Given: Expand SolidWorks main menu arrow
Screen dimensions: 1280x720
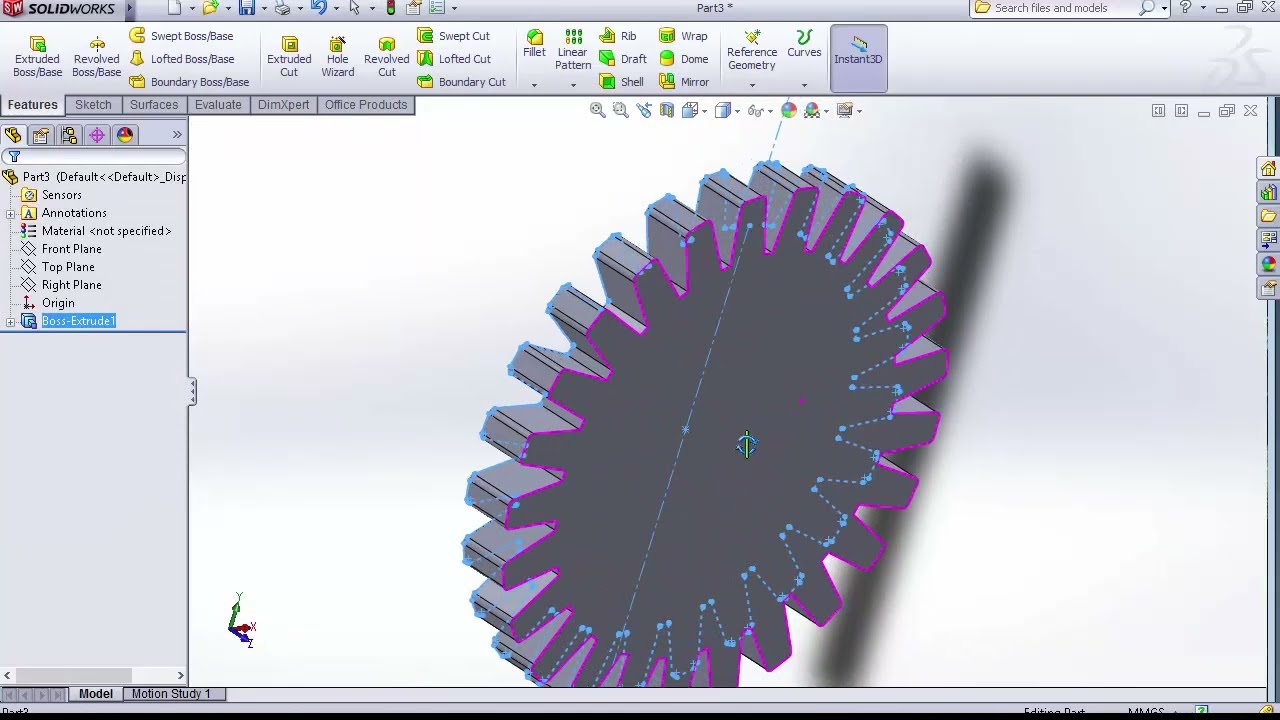Looking at the screenshot, I should (x=129, y=8).
